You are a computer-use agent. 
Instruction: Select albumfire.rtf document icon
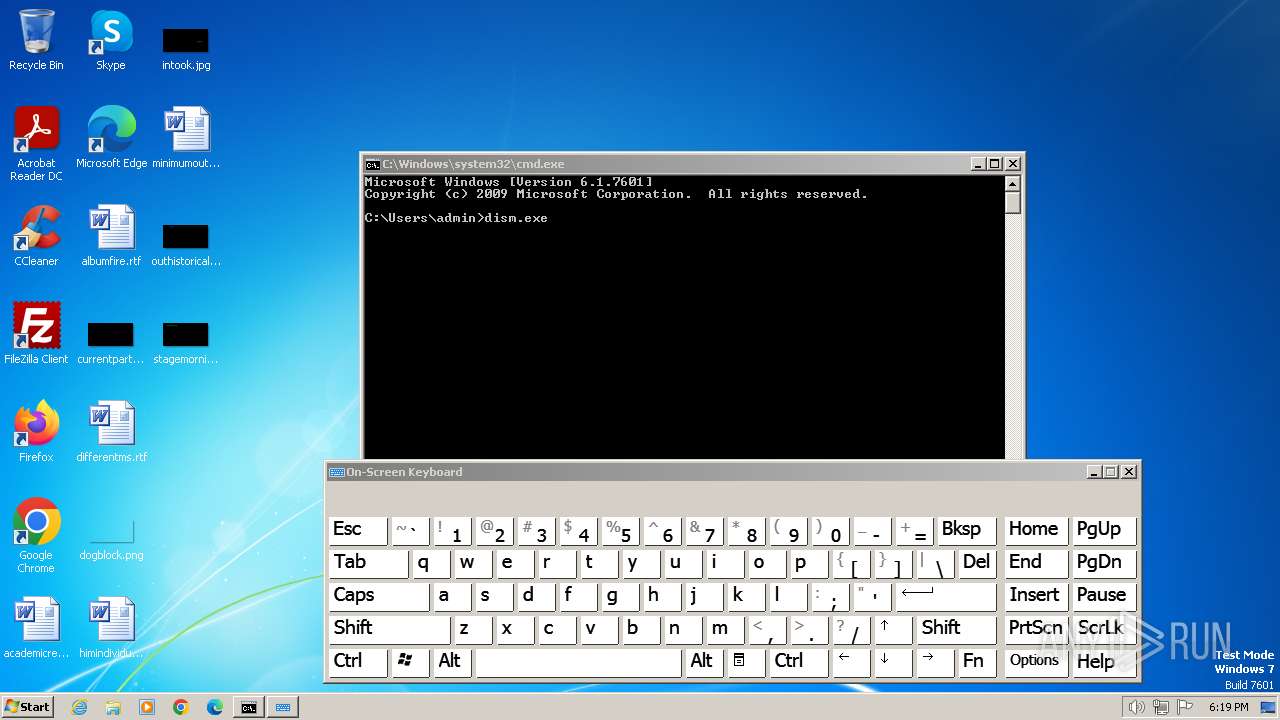(111, 236)
